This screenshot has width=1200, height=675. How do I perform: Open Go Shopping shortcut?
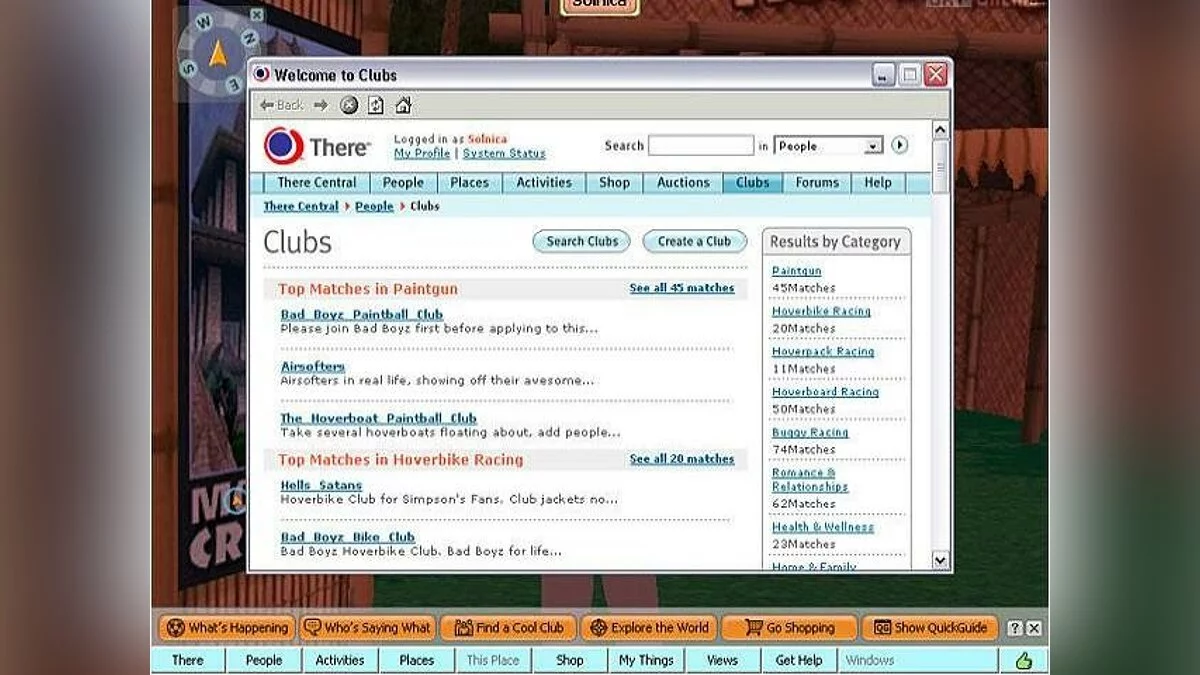coord(789,628)
